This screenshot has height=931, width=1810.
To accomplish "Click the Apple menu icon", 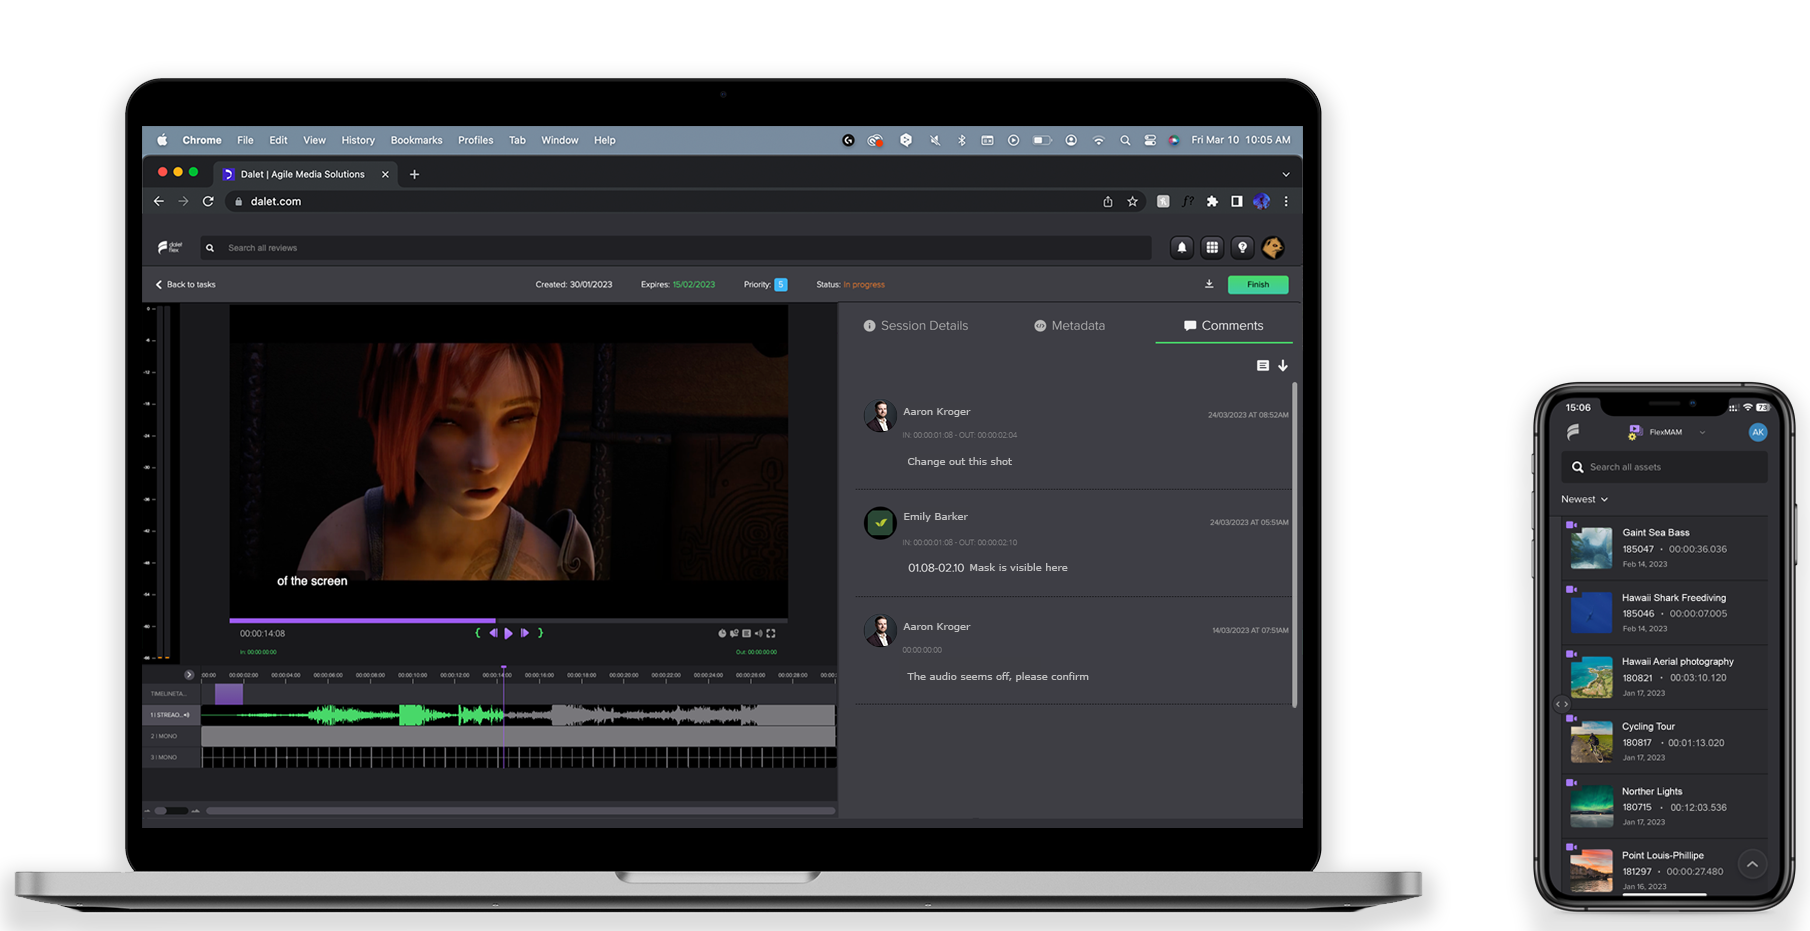I will (x=162, y=140).
